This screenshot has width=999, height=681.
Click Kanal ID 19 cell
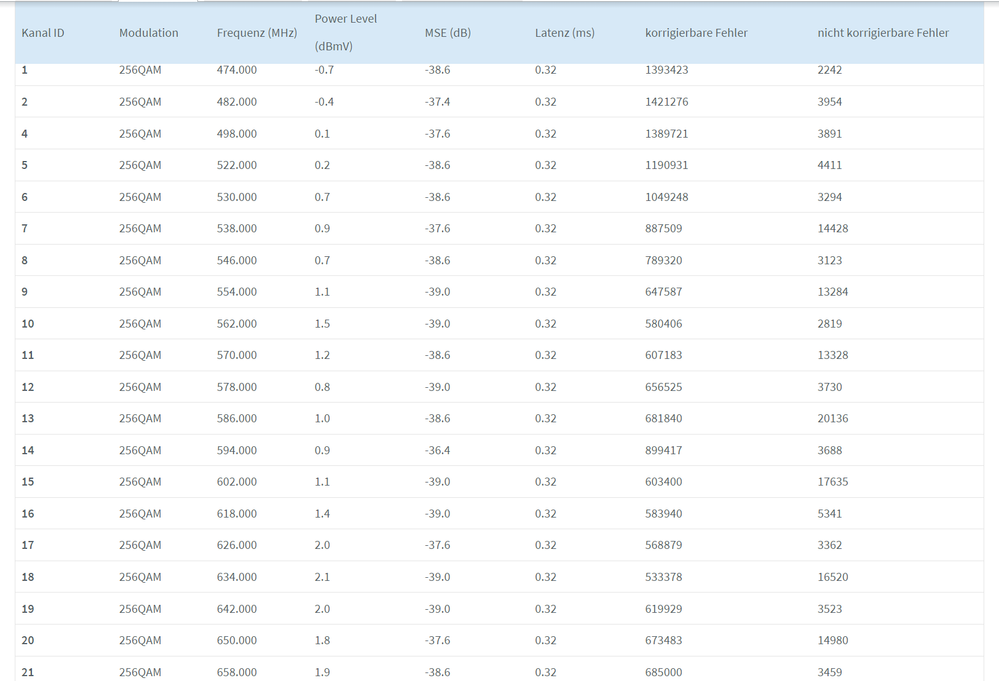pyautogui.click(x=28, y=608)
